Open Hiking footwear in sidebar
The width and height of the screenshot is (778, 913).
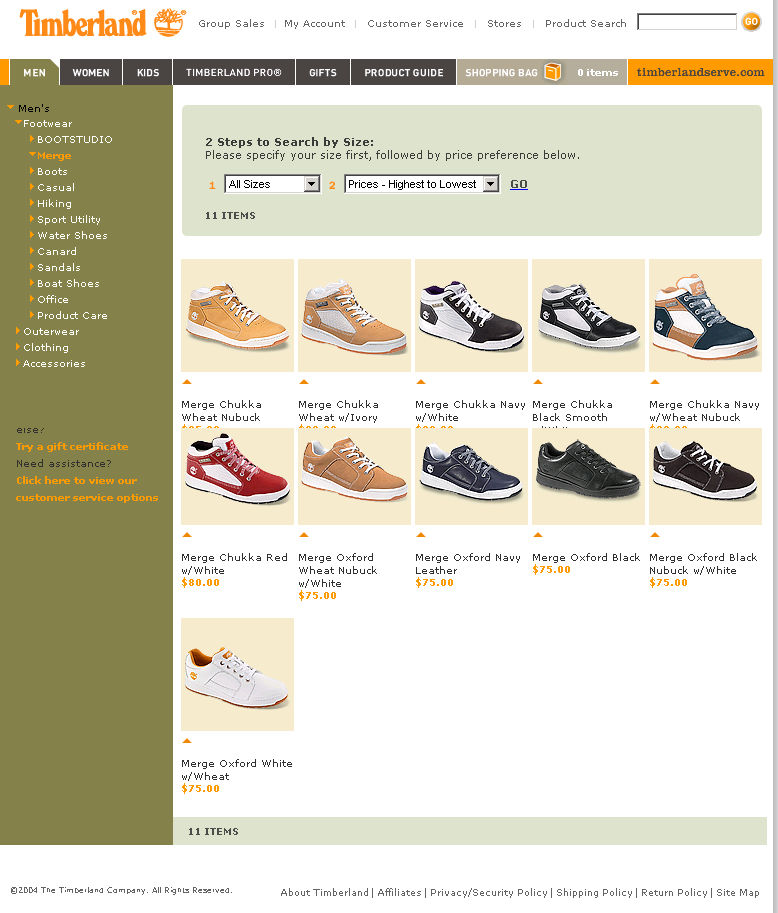[54, 203]
